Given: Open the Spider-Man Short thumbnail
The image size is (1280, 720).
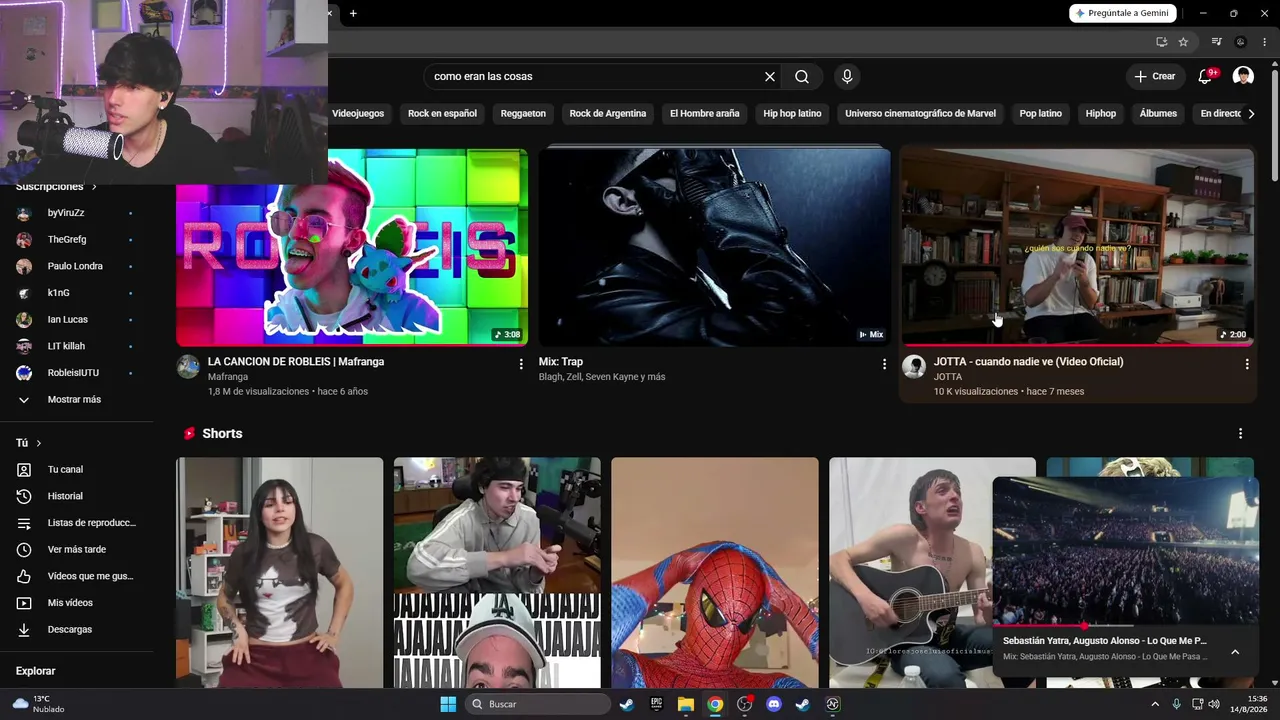Looking at the screenshot, I should (715, 573).
